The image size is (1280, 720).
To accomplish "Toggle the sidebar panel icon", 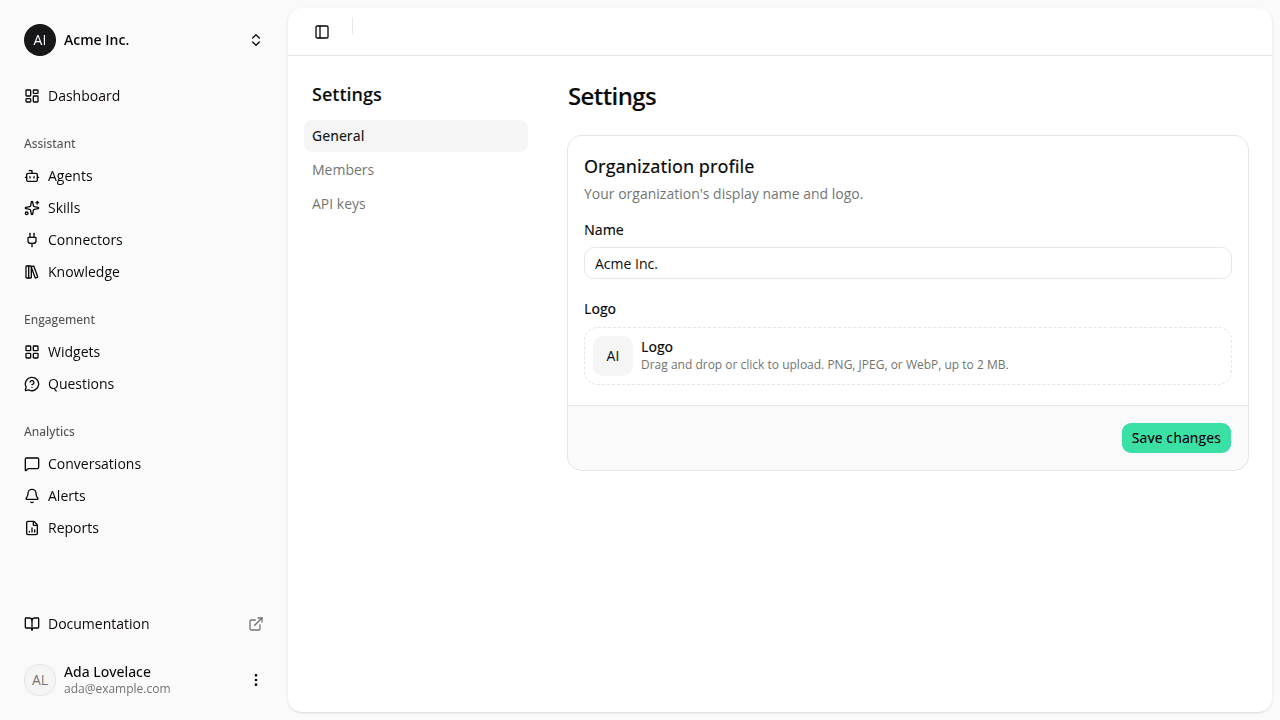I will (322, 32).
